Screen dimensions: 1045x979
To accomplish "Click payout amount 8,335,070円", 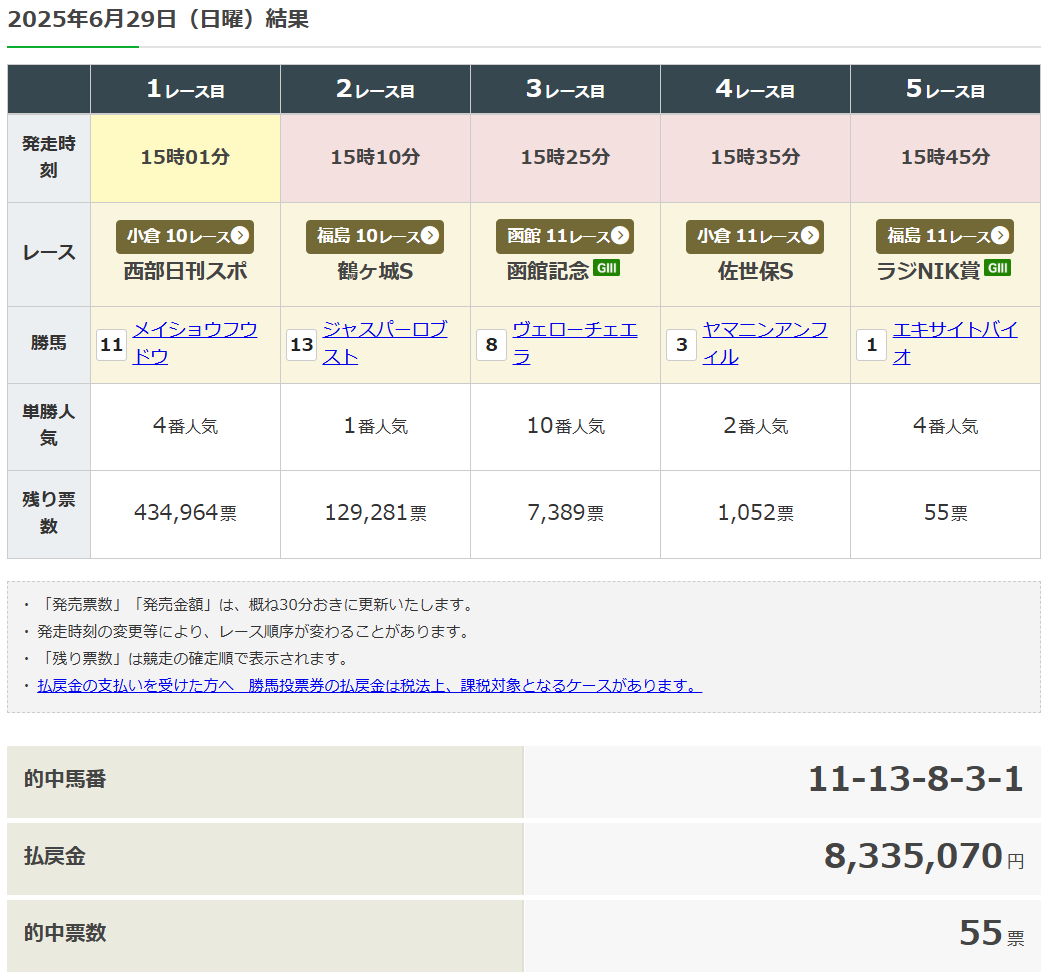I will click(x=924, y=856).
